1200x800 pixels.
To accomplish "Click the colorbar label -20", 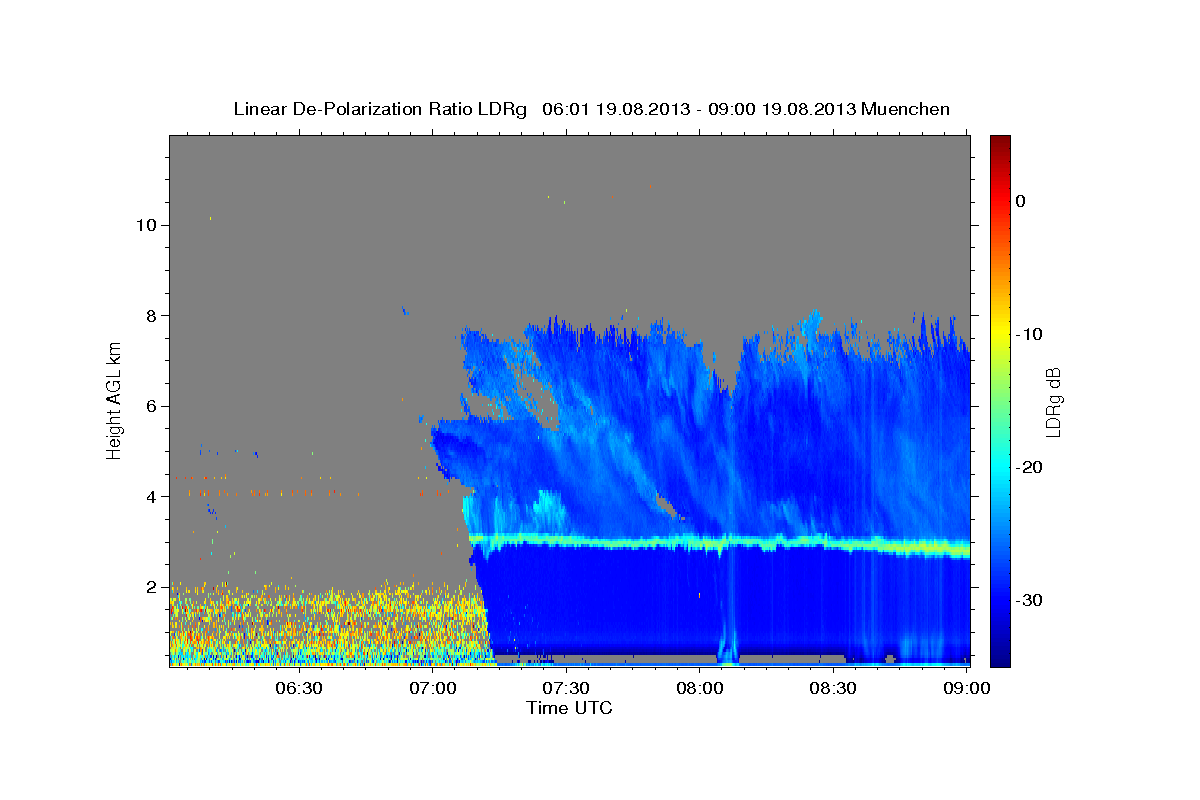I will pos(1028,467).
